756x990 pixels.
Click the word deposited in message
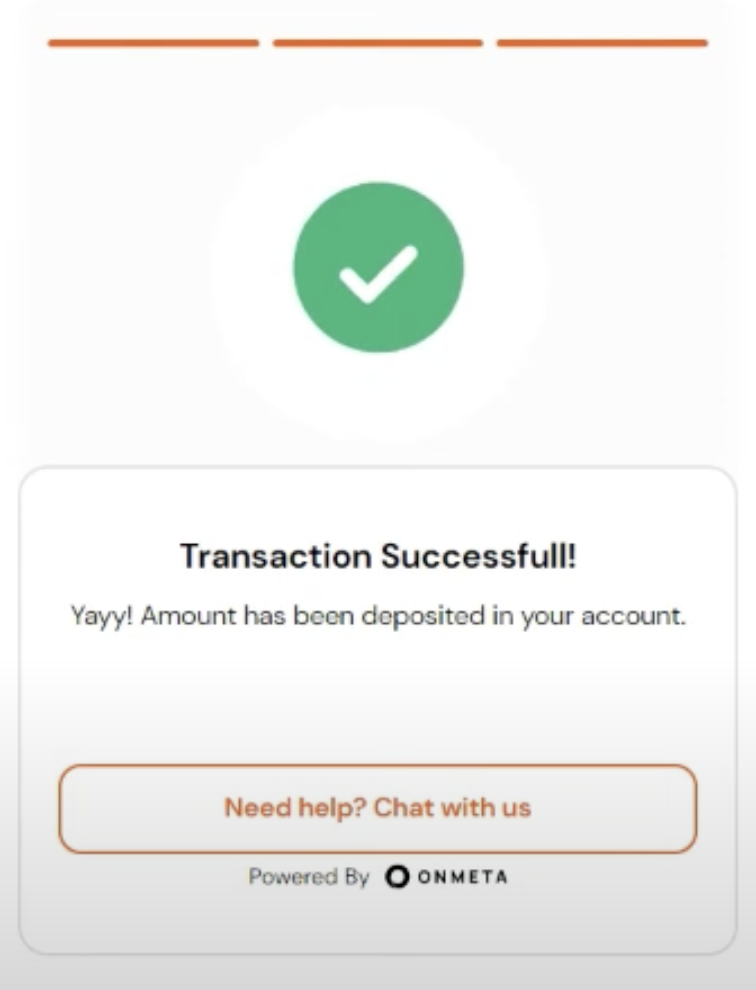point(423,616)
